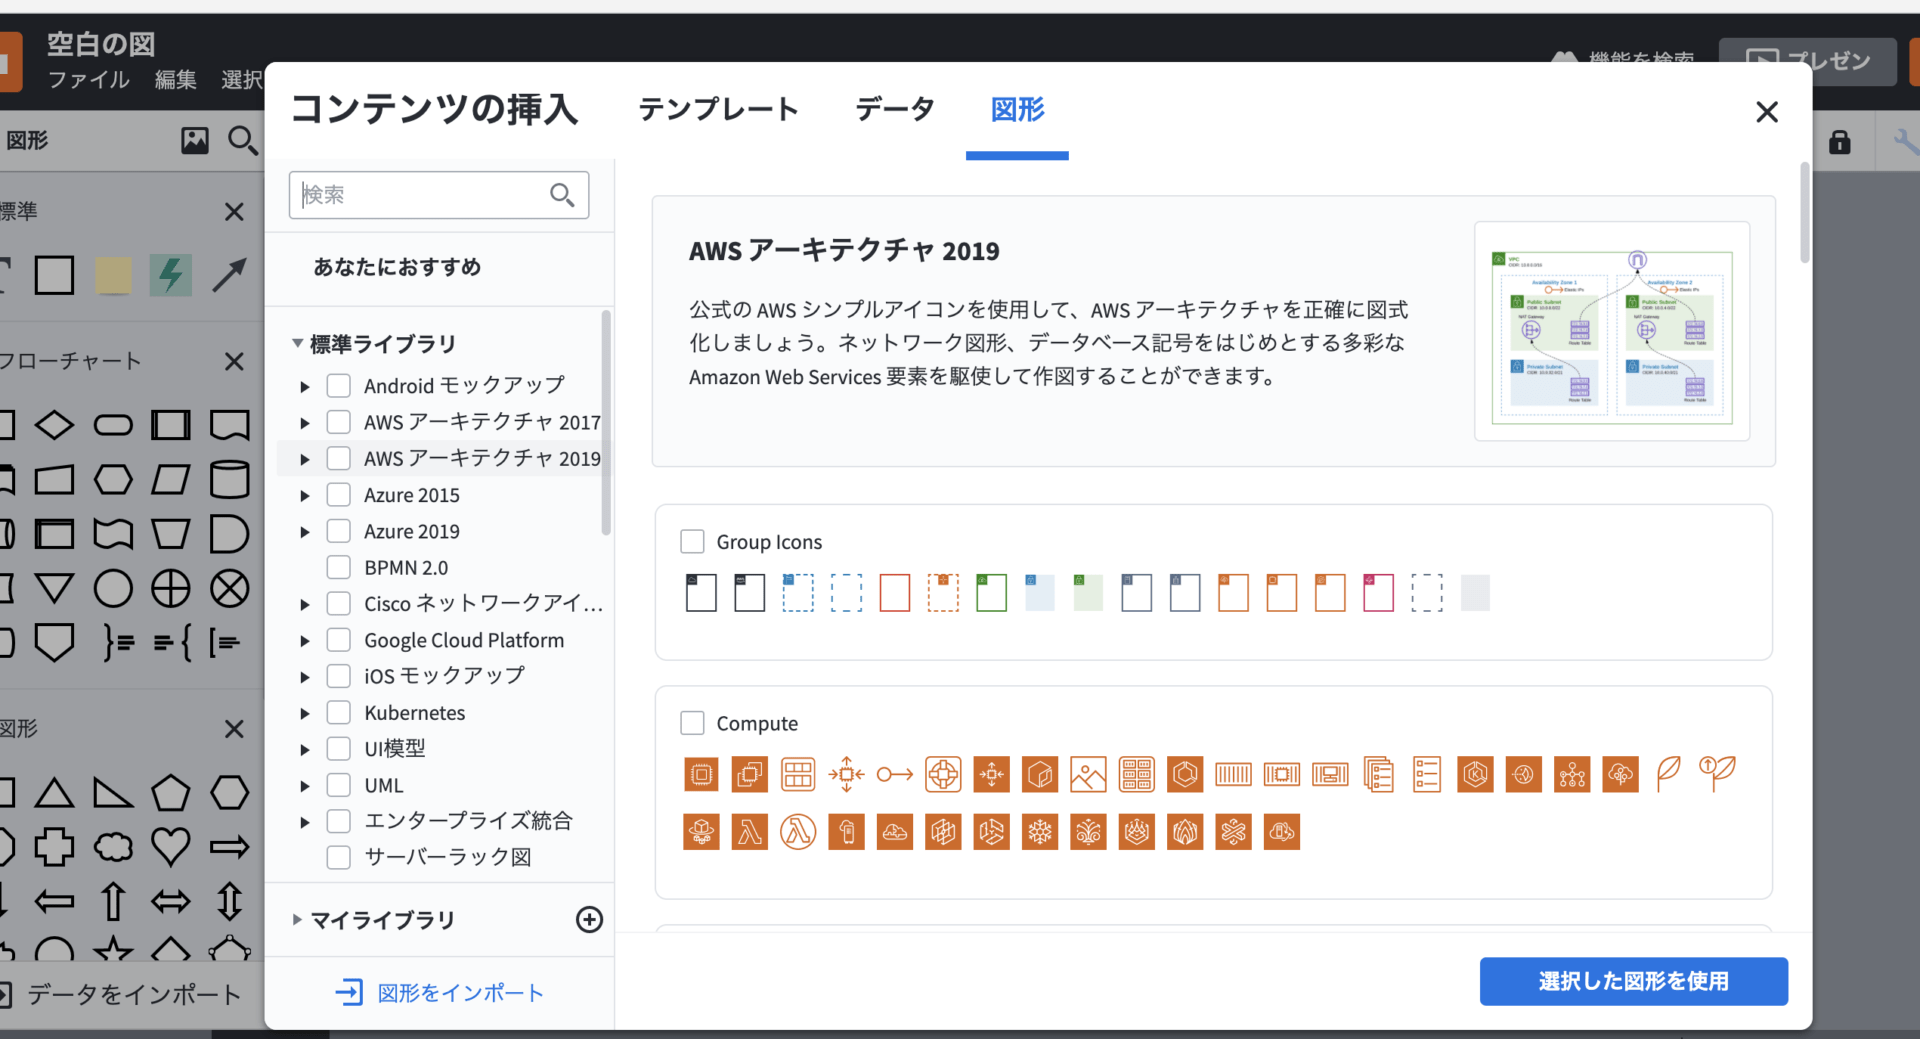
Task: Check the Group Icons checkbox
Action: (x=692, y=542)
